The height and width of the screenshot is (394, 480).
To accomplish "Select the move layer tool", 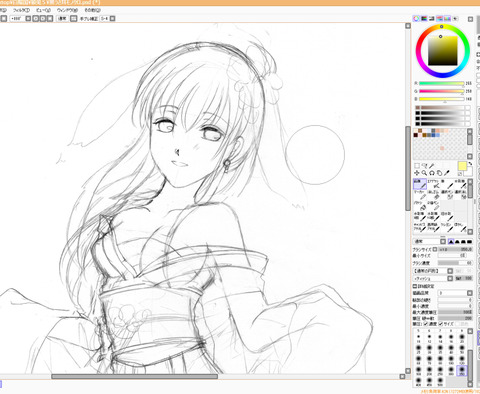I will [417, 173].
